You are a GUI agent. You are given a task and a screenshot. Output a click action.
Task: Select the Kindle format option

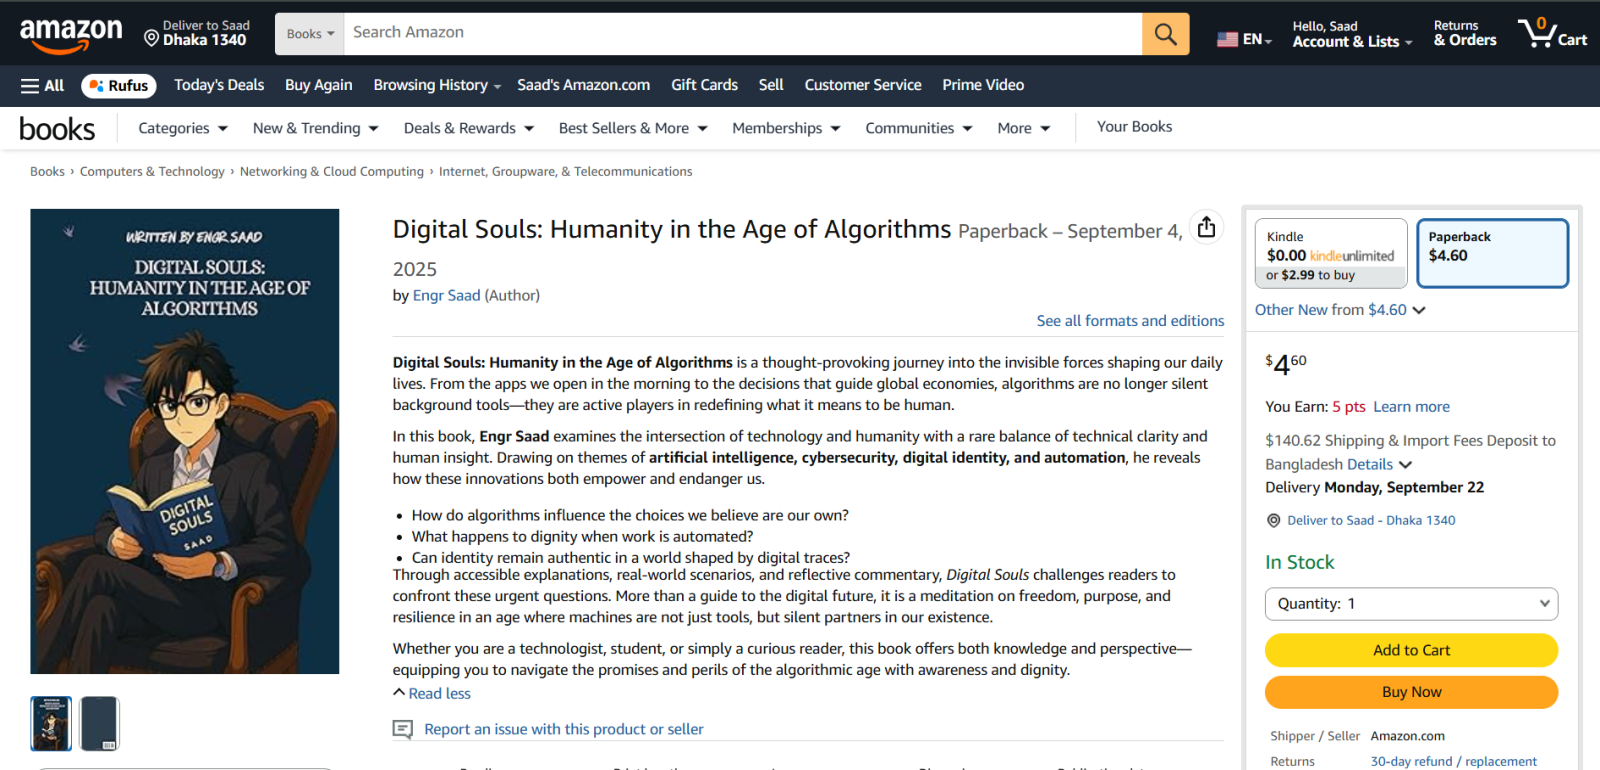pyautogui.click(x=1330, y=254)
